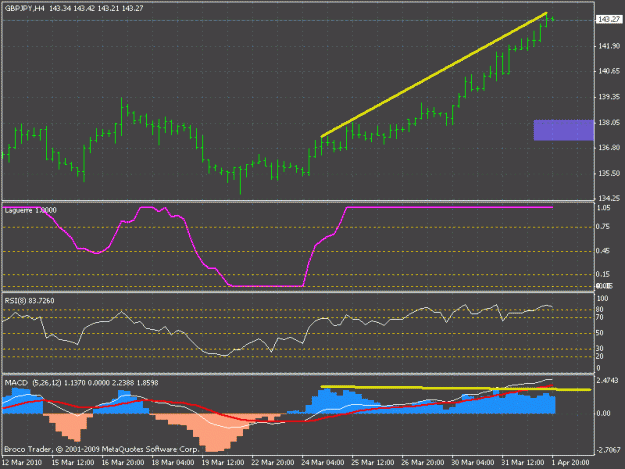Click time axis label 18 Mar 04:00
The image size is (625, 469).
point(173,463)
